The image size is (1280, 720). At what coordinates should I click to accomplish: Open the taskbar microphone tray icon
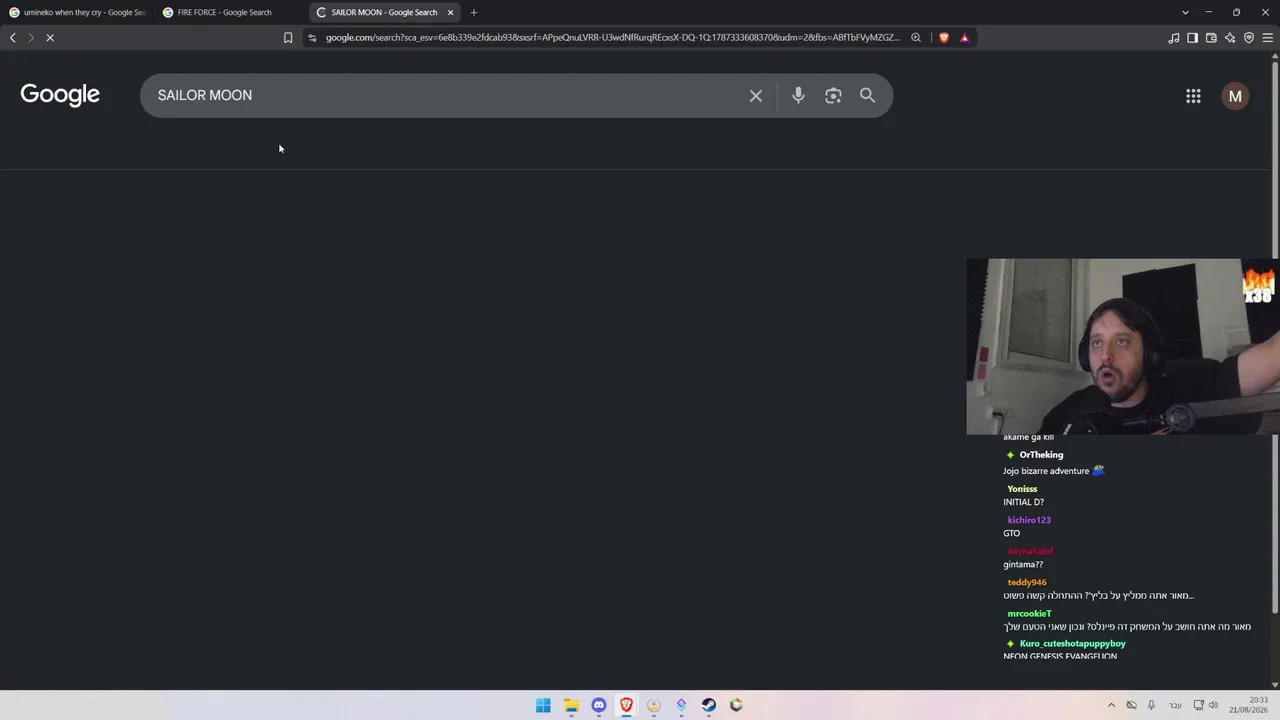1151,705
